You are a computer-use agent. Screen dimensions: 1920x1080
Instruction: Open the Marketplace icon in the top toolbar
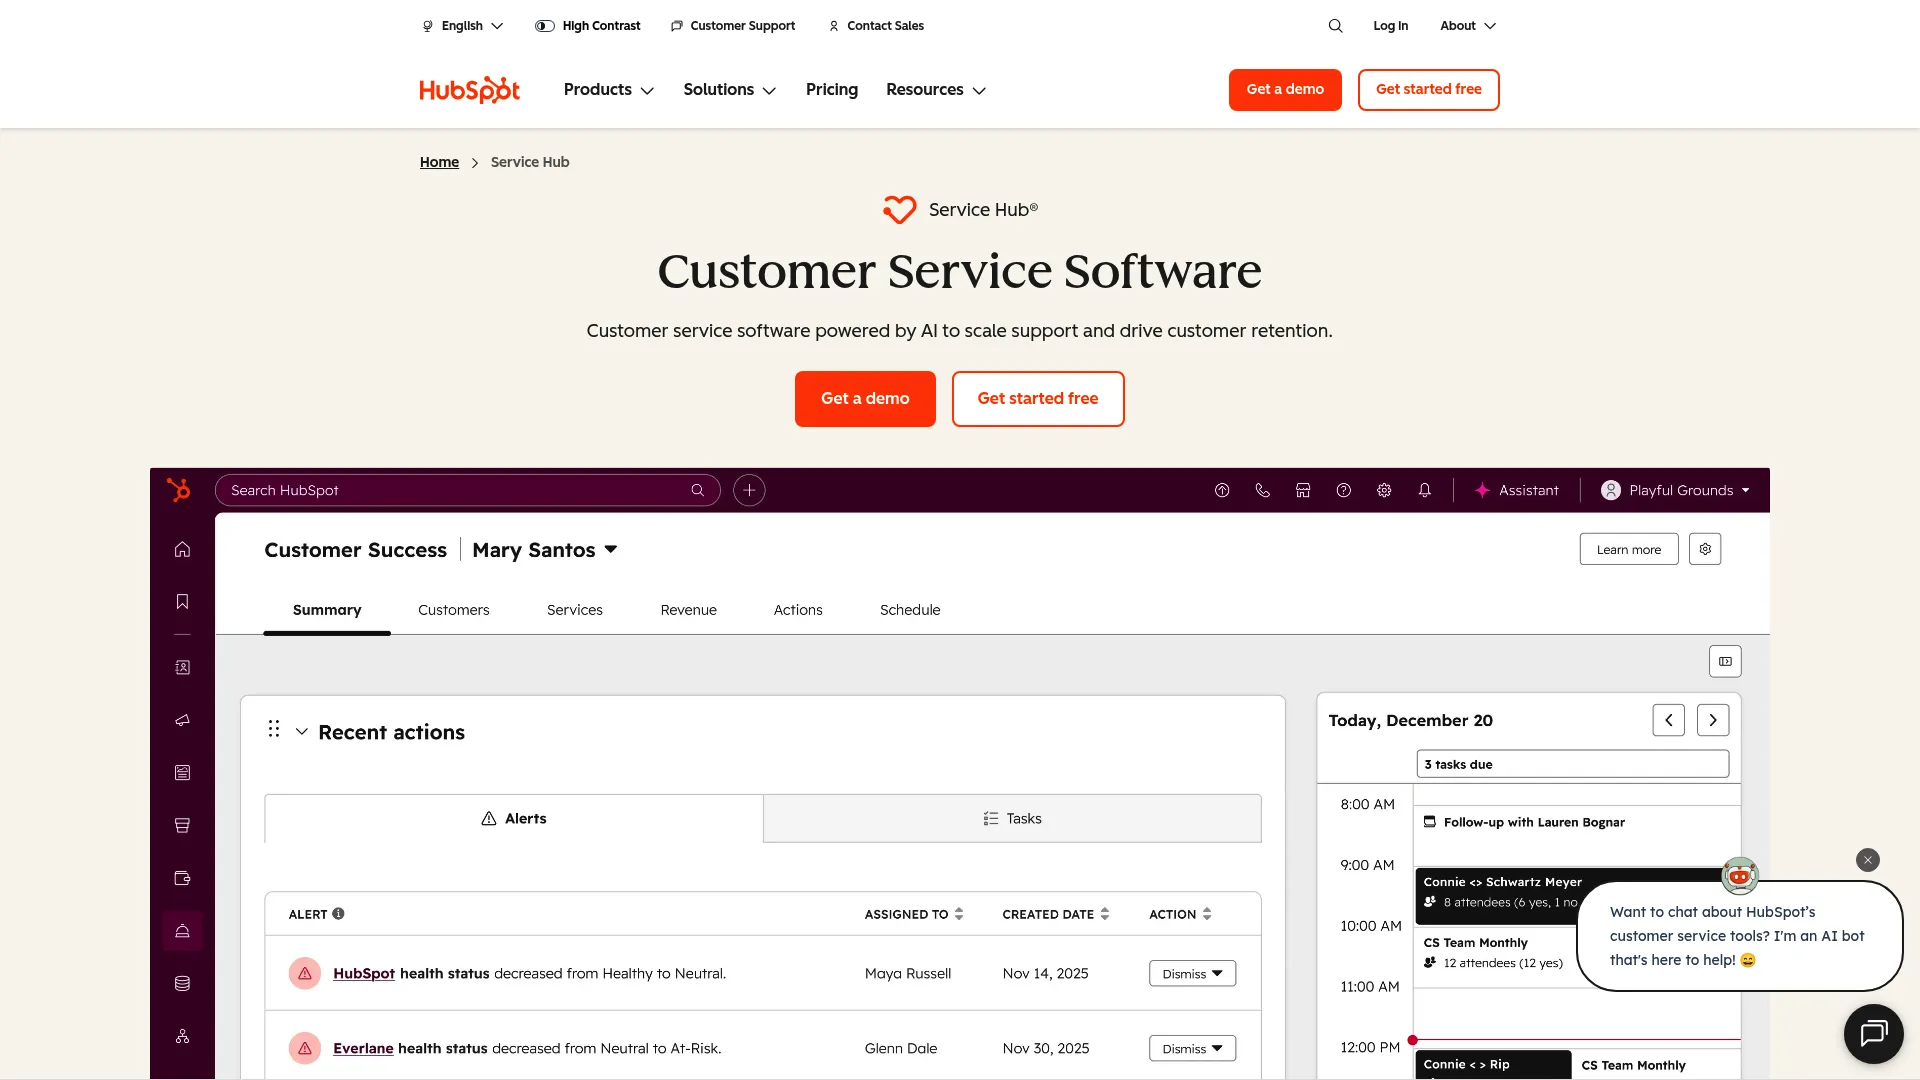1302,490
